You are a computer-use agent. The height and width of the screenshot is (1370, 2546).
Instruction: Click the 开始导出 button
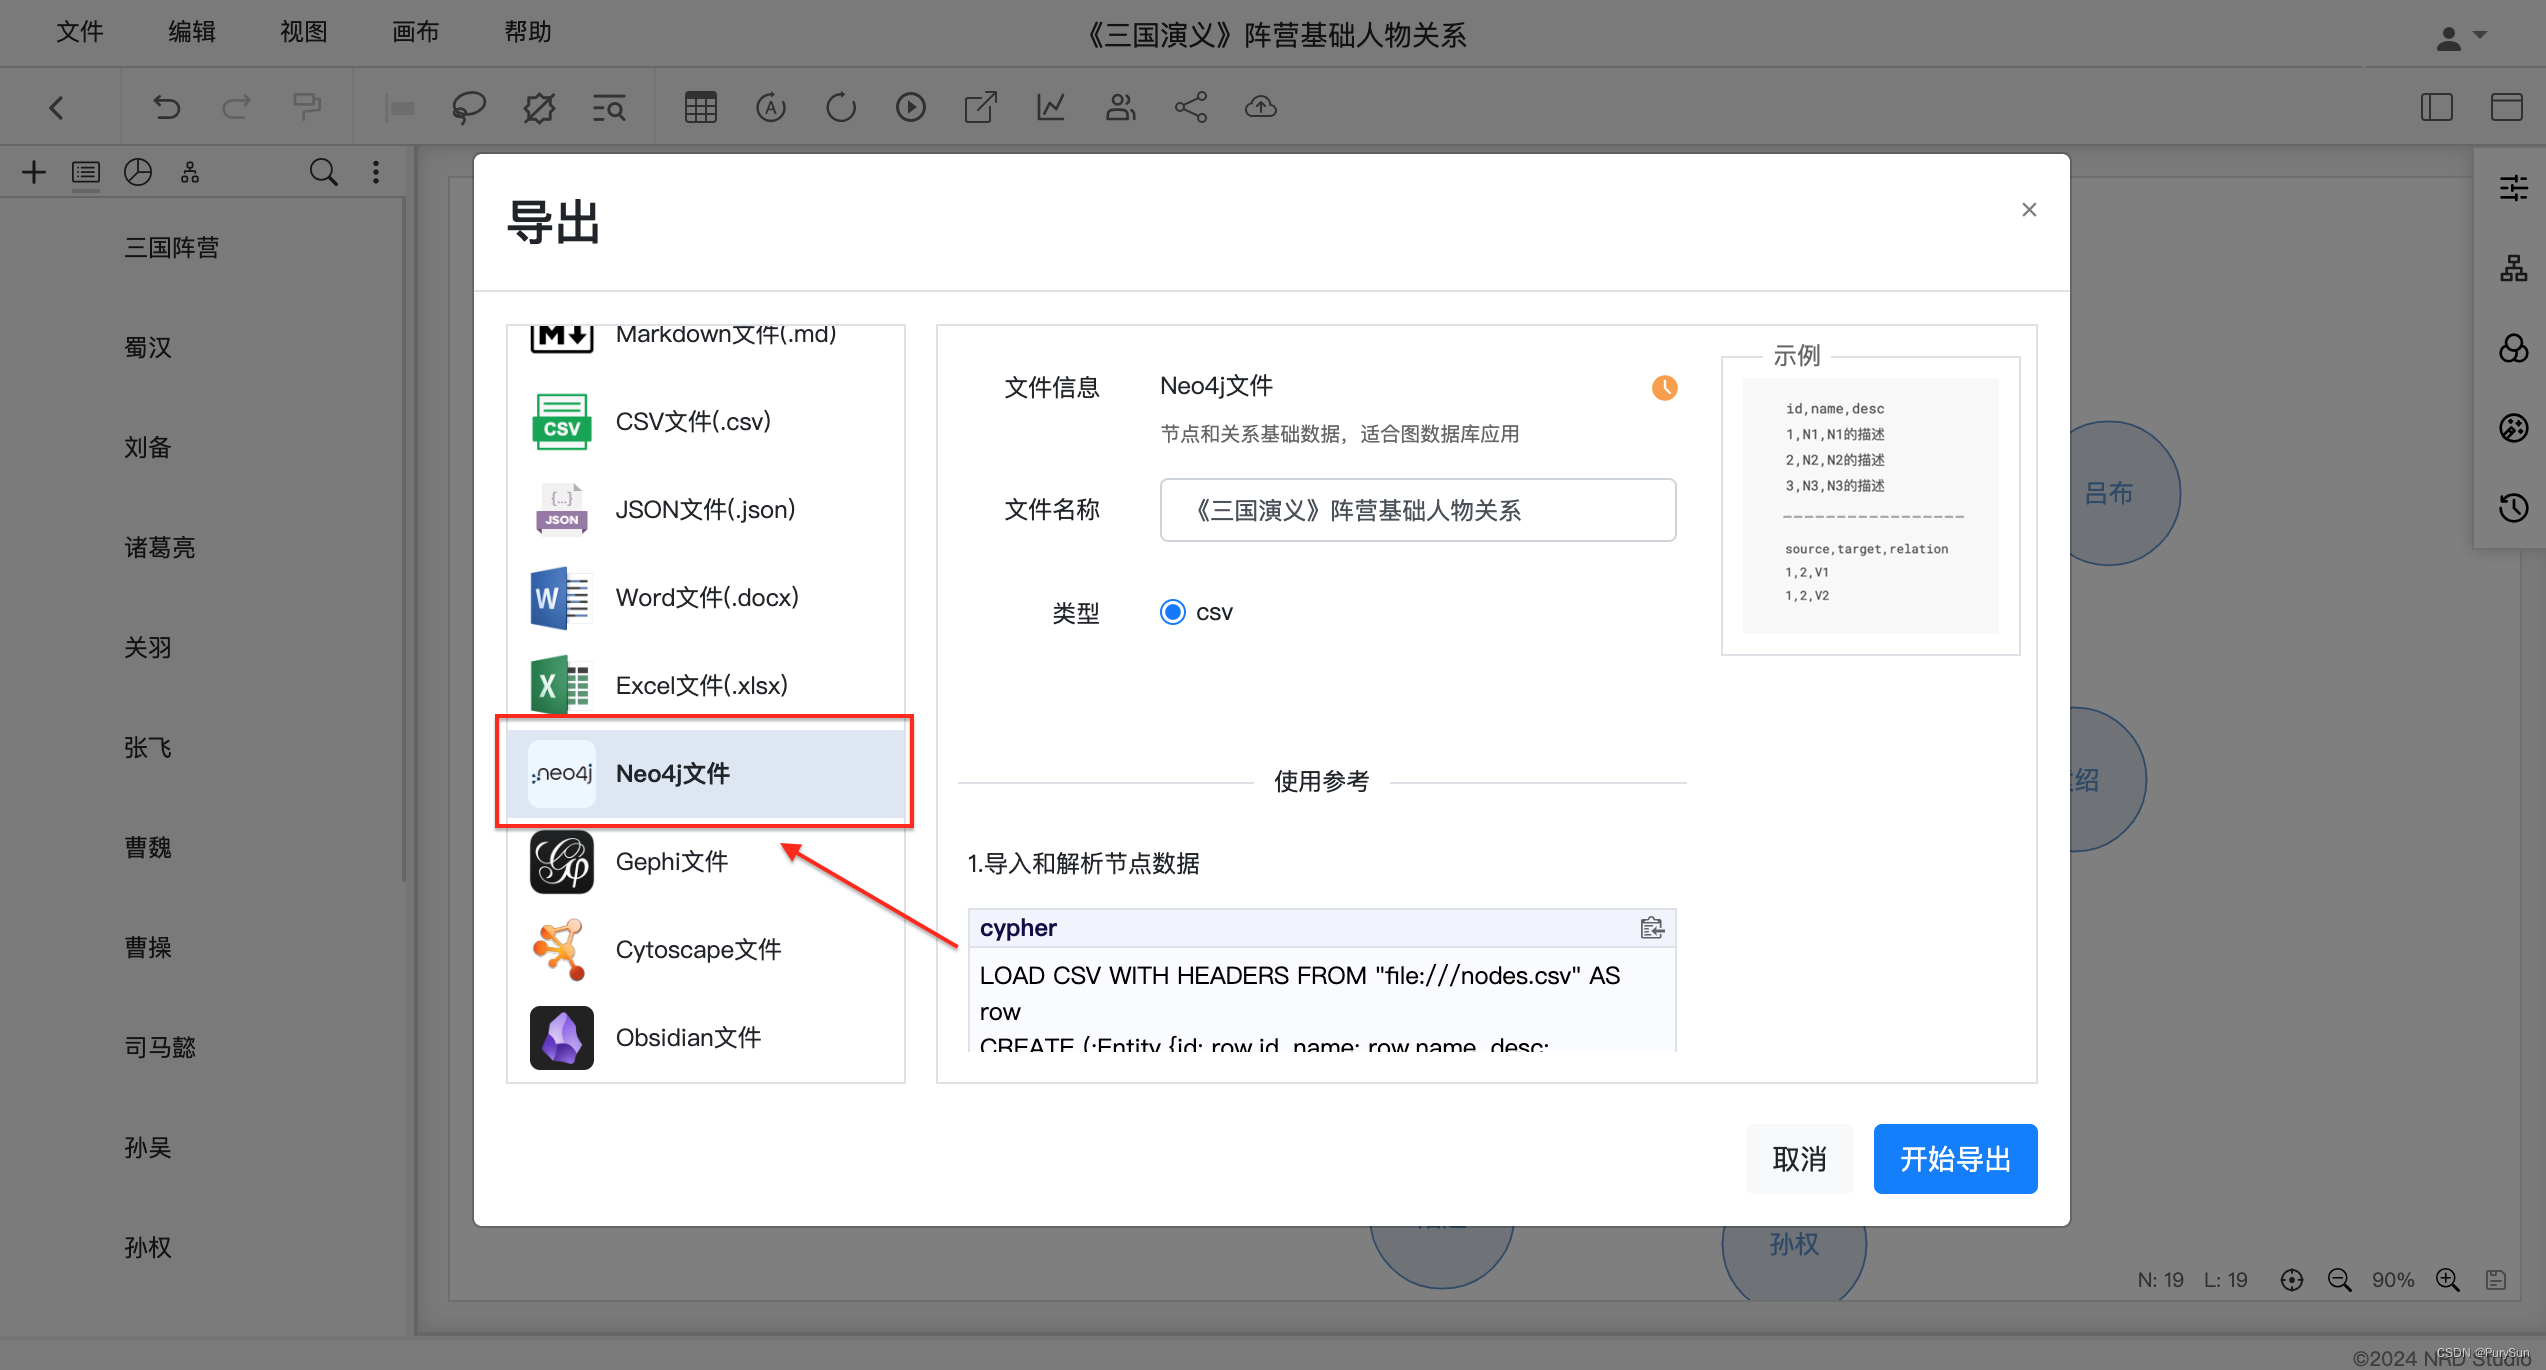(x=1955, y=1158)
